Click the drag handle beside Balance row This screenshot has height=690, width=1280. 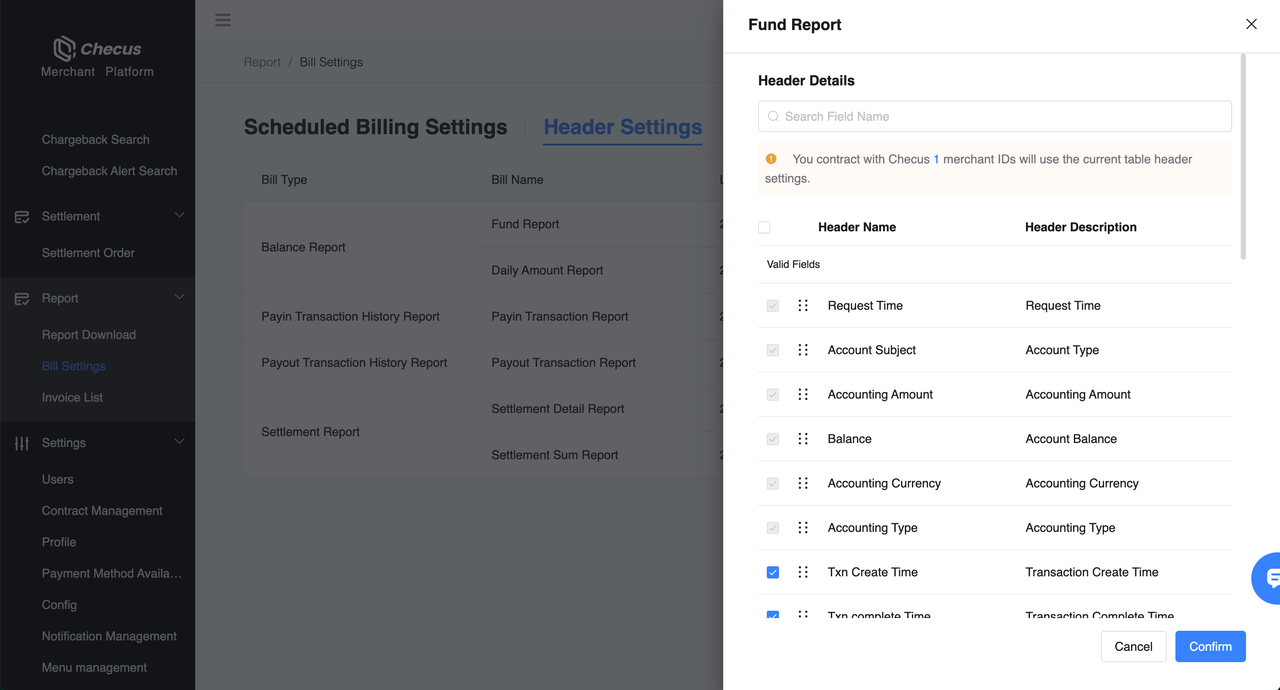[803, 439]
